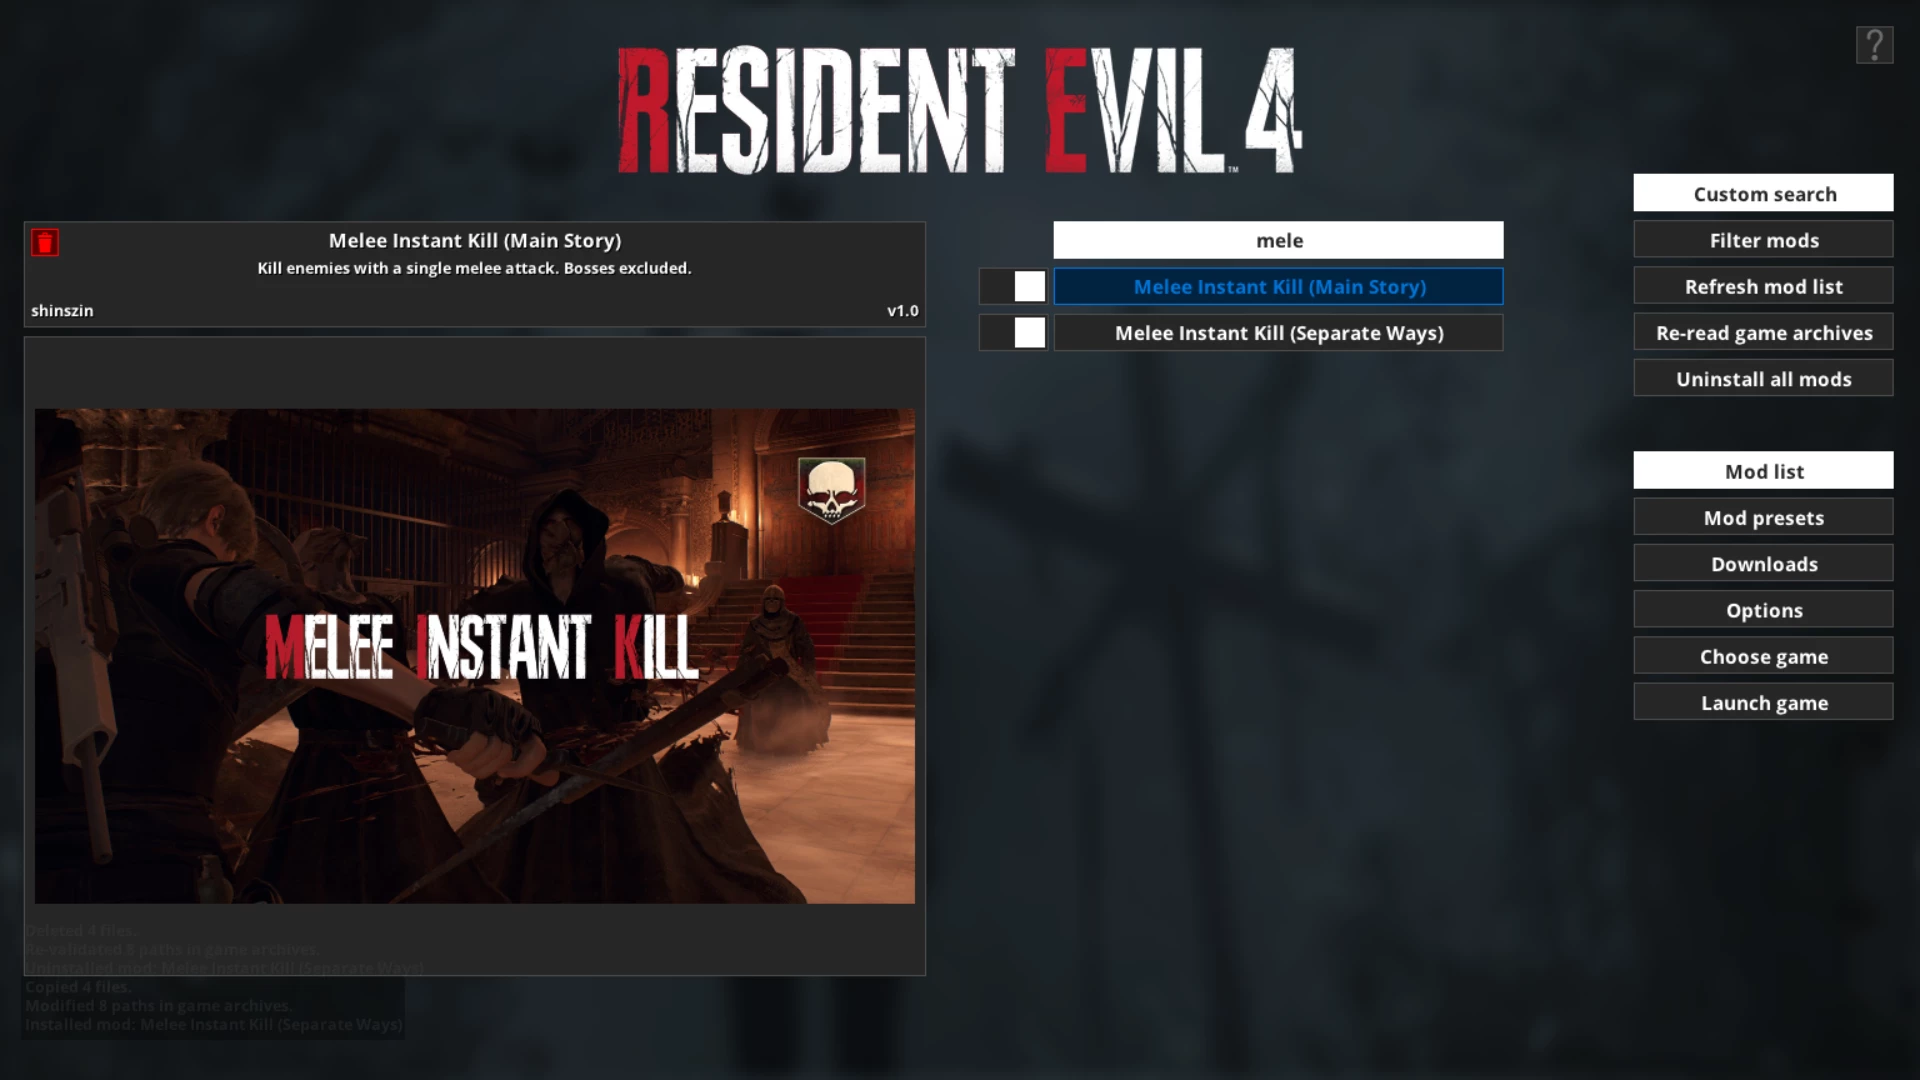The image size is (1920, 1080).
Task: Click Re-read game archives
Action: [x=1763, y=332]
